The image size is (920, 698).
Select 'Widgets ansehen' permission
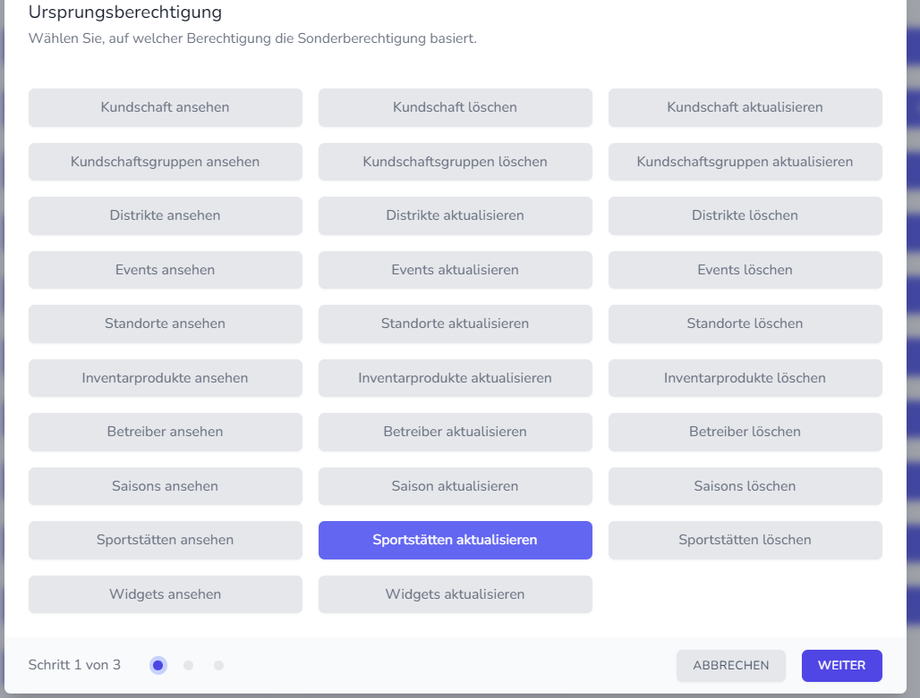coord(165,594)
